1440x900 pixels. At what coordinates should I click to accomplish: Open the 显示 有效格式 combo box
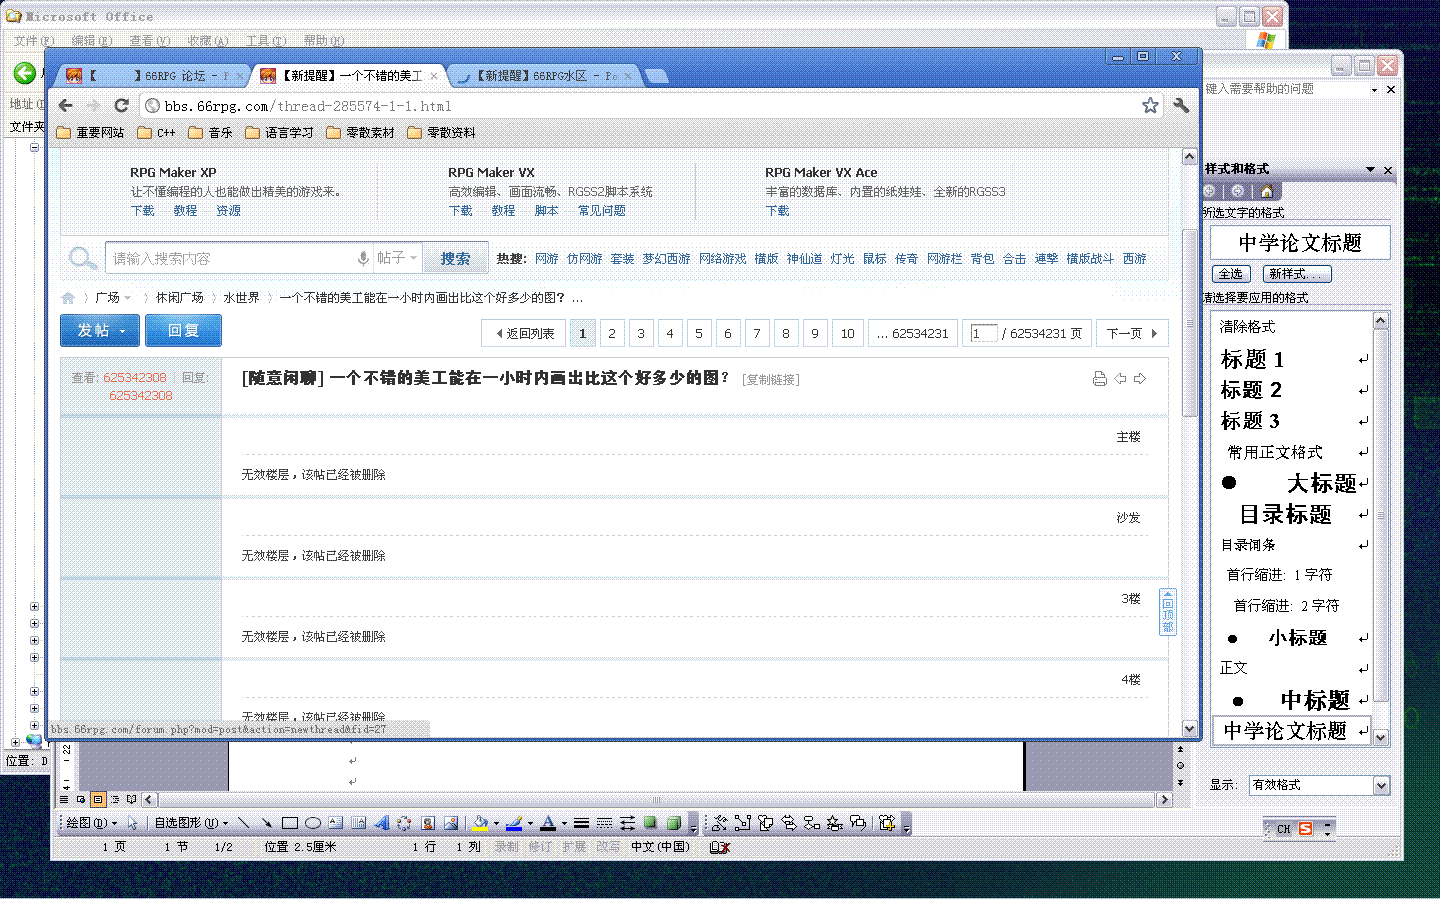(1319, 785)
